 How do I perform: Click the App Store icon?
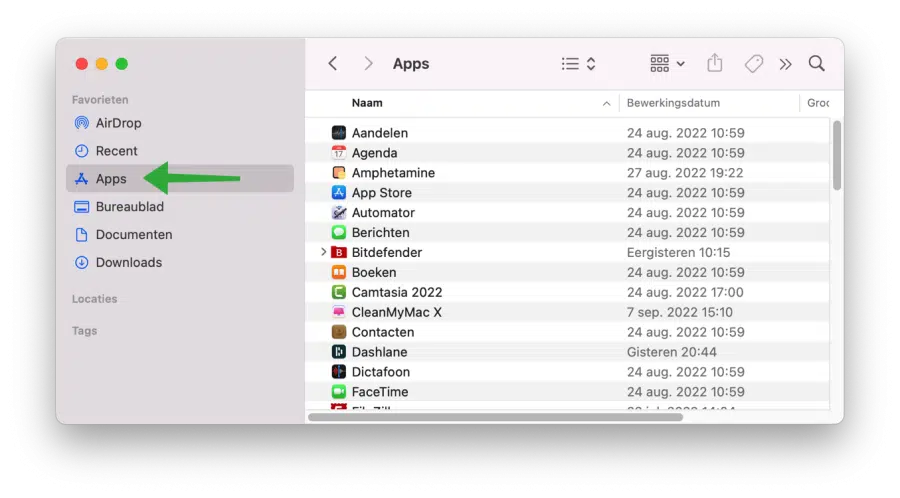(x=339, y=193)
